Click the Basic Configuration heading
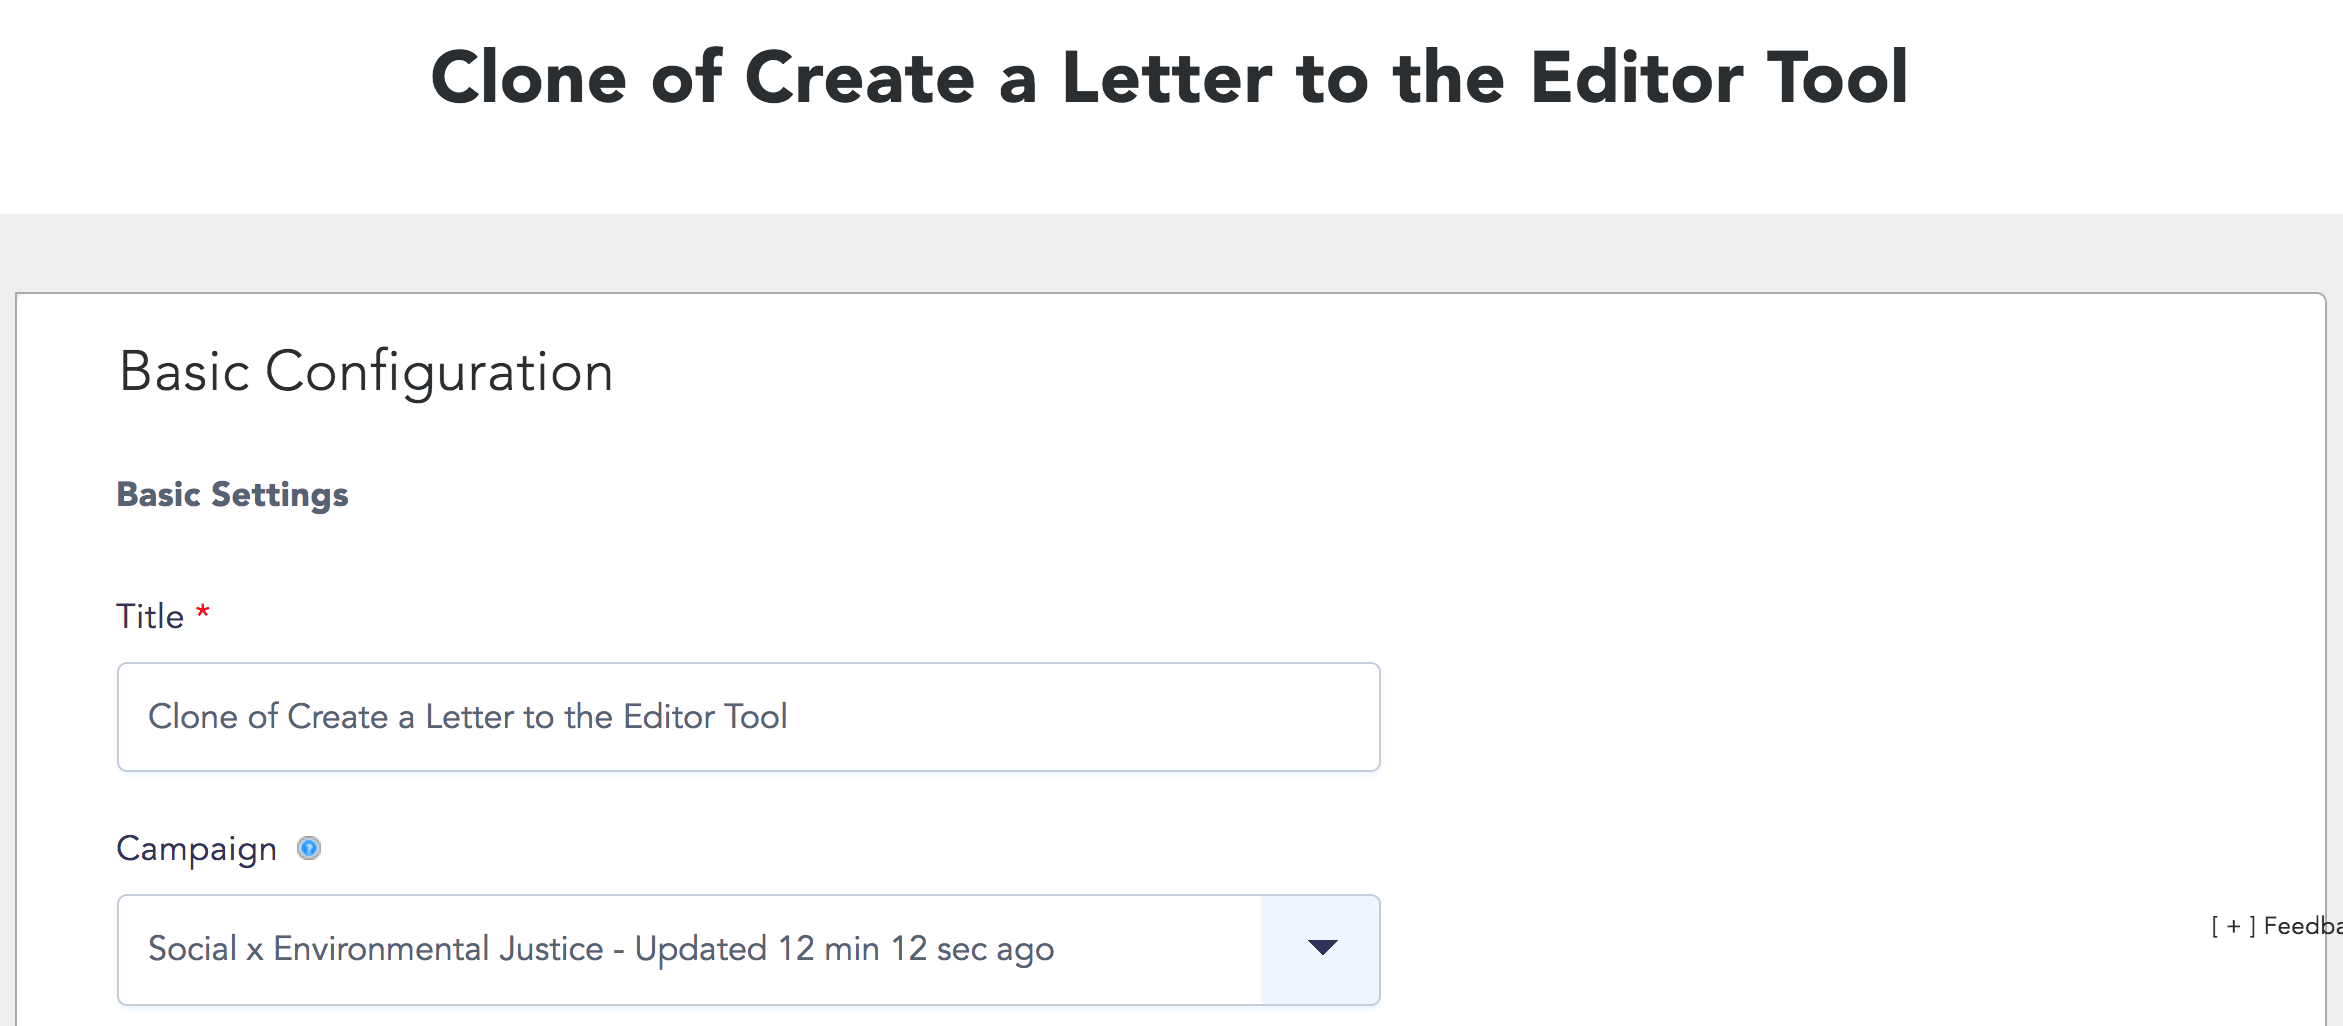This screenshot has height=1026, width=2343. point(366,372)
